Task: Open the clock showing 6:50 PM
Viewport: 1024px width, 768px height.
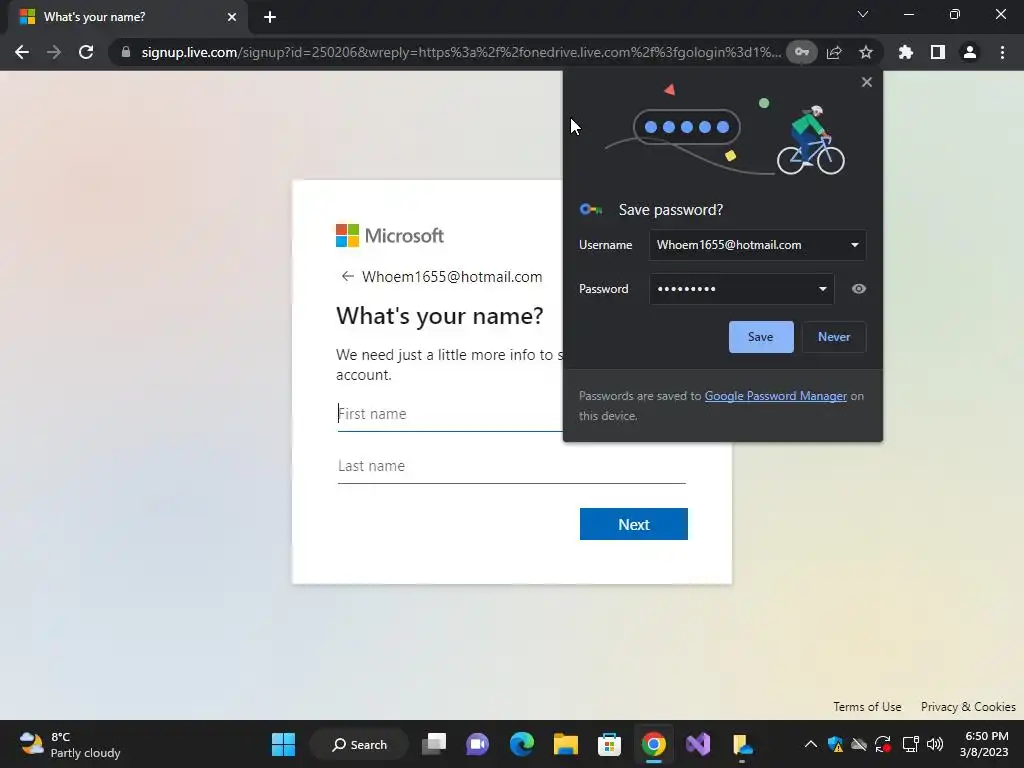Action: 984,744
